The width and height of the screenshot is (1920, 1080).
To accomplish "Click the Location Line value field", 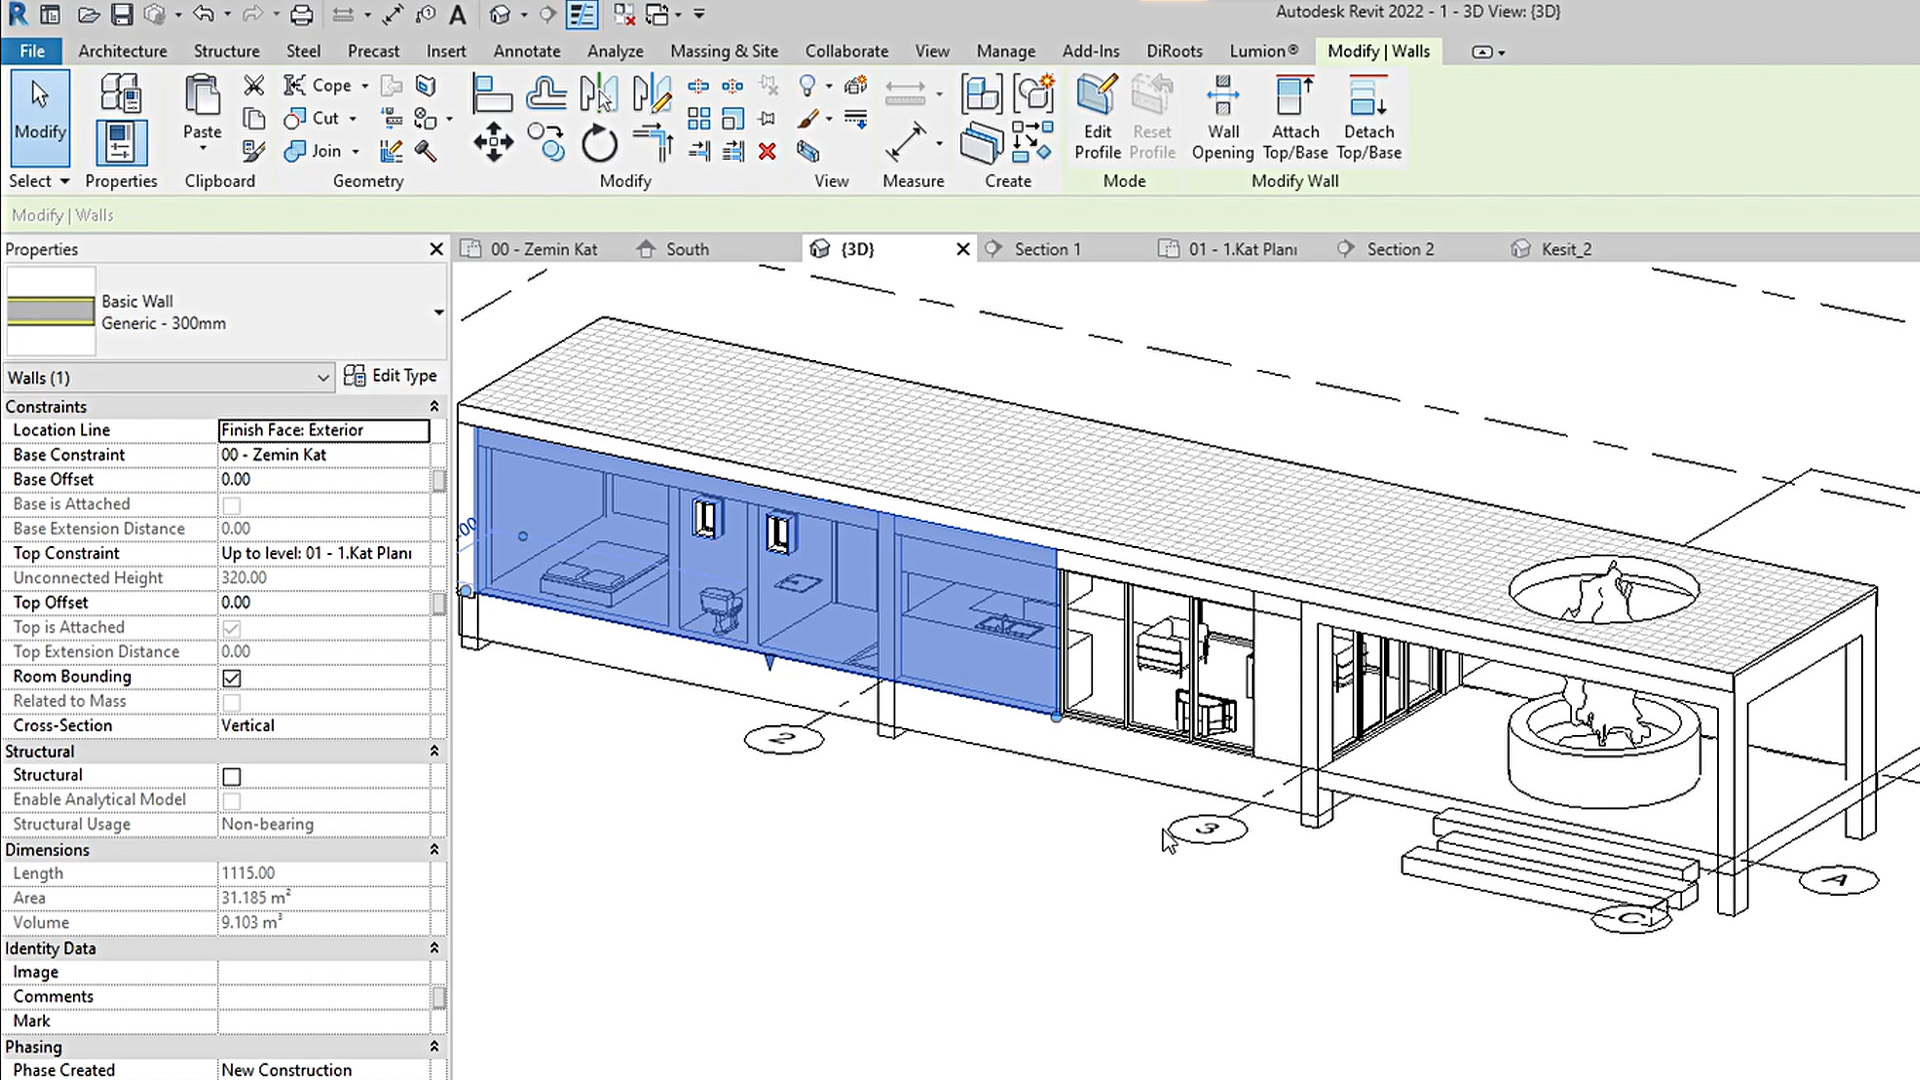I will 324,430.
